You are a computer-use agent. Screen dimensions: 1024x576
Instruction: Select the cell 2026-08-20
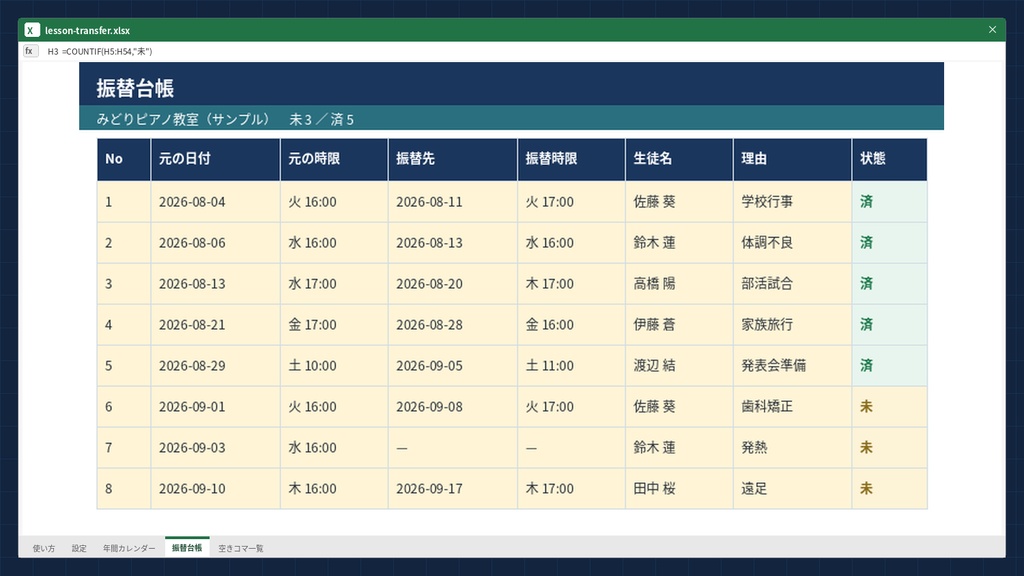(453, 284)
